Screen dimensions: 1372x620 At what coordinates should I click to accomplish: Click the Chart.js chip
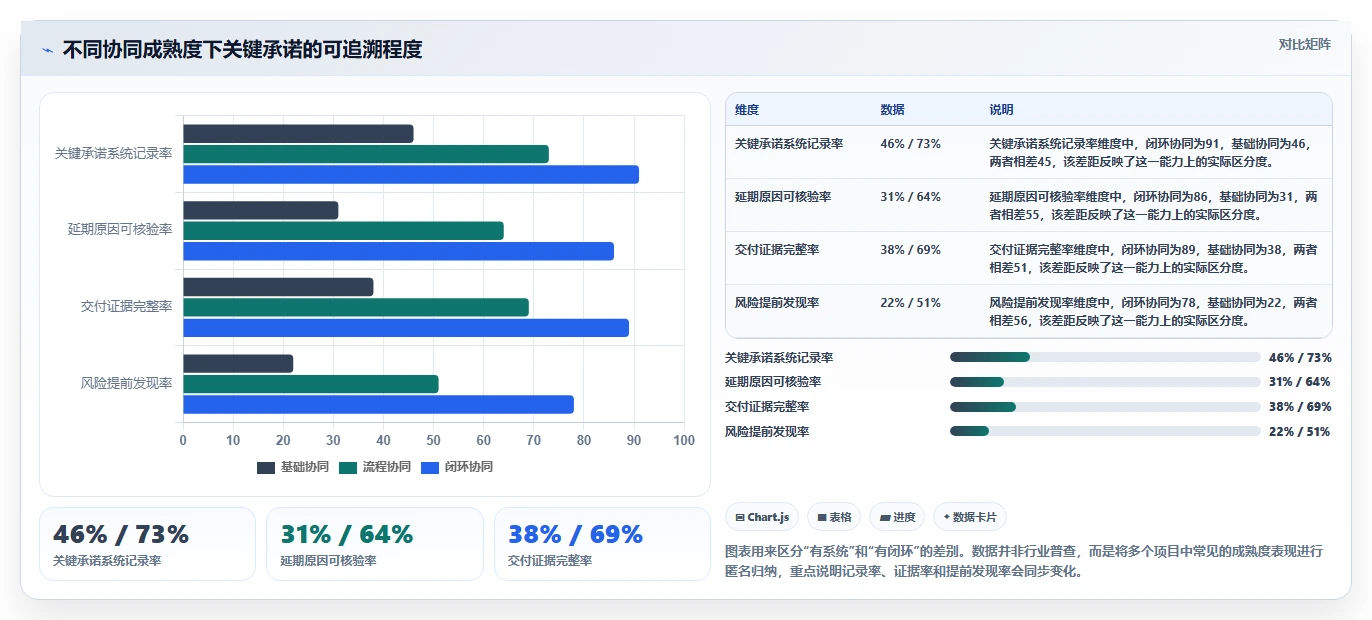762,517
